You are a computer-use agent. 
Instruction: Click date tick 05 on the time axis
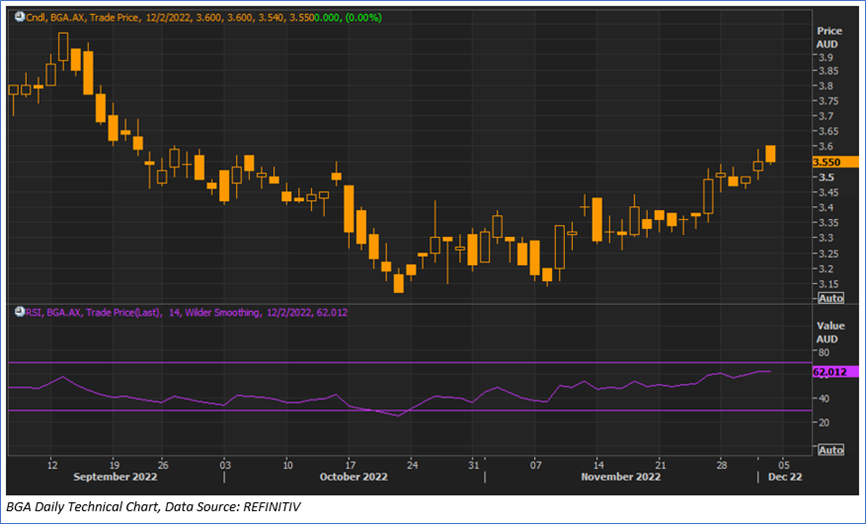click(783, 464)
